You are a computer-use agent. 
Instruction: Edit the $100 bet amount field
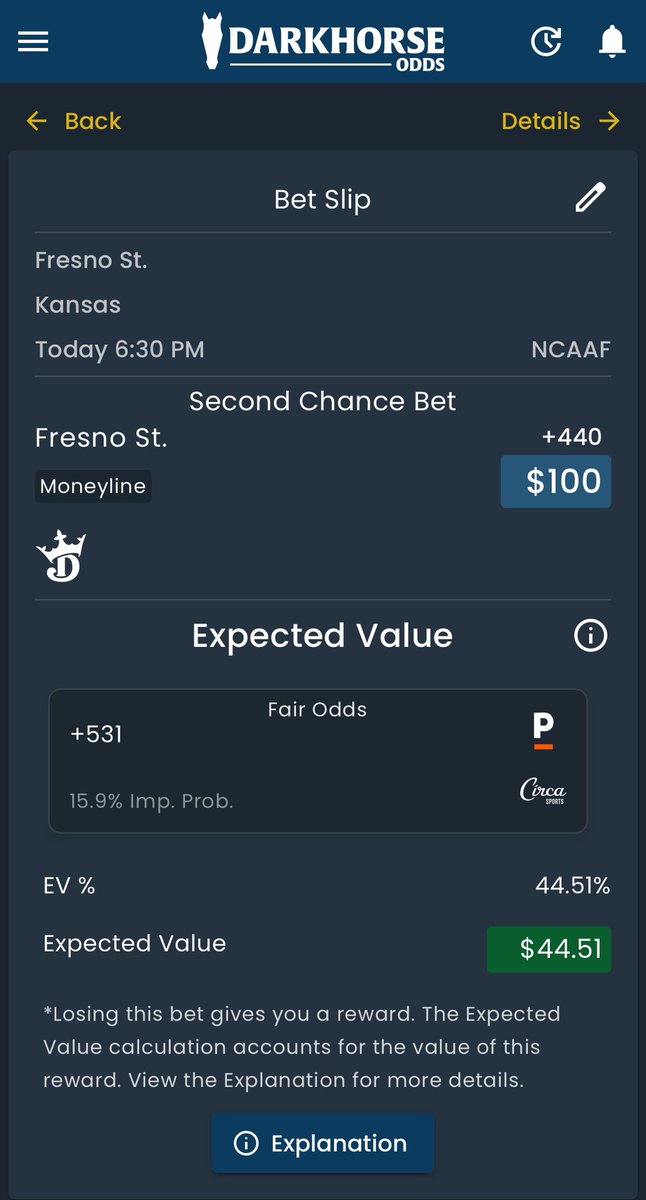click(x=555, y=481)
